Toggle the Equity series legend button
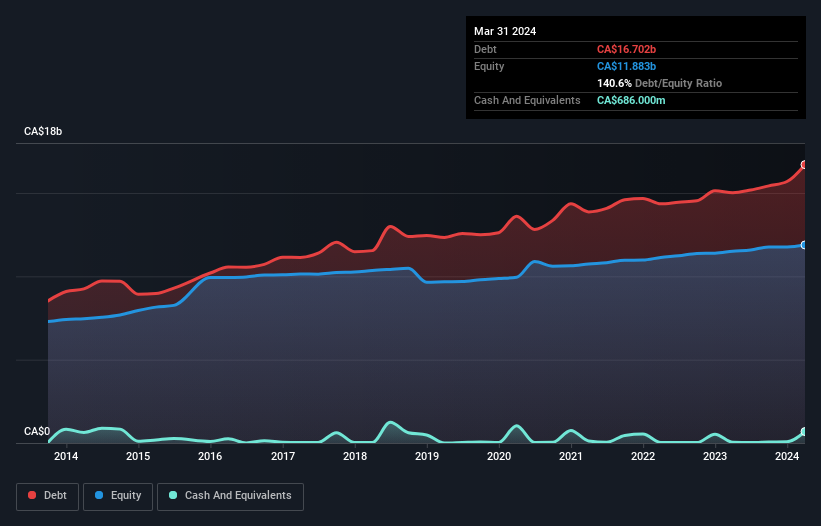 (118, 496)
